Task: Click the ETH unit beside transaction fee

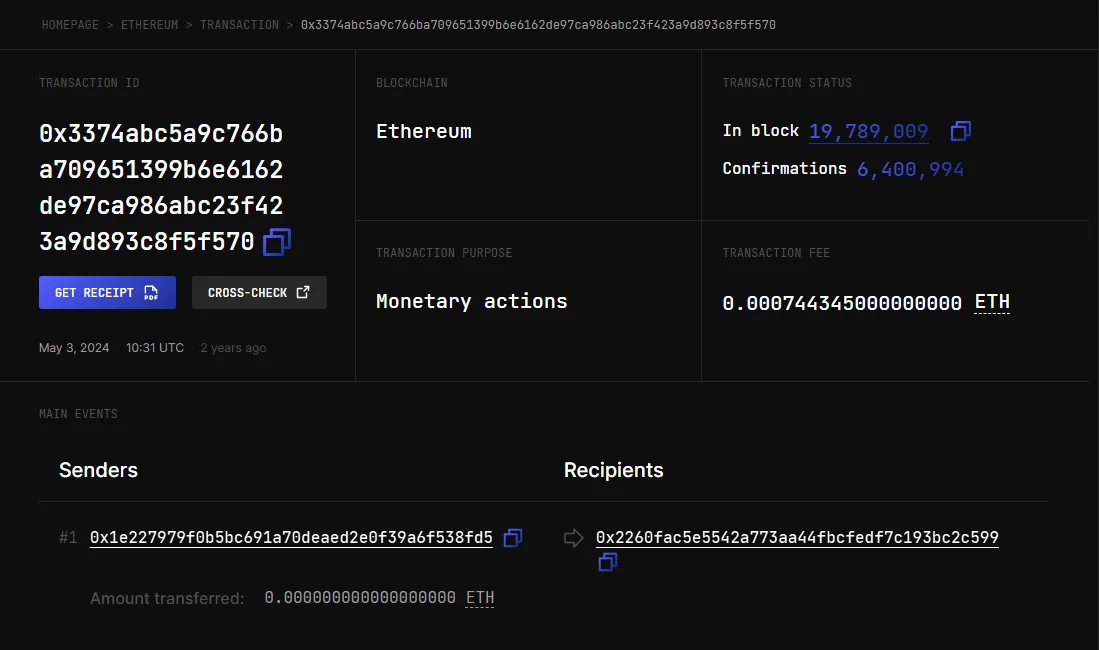Action: [992, 302]
